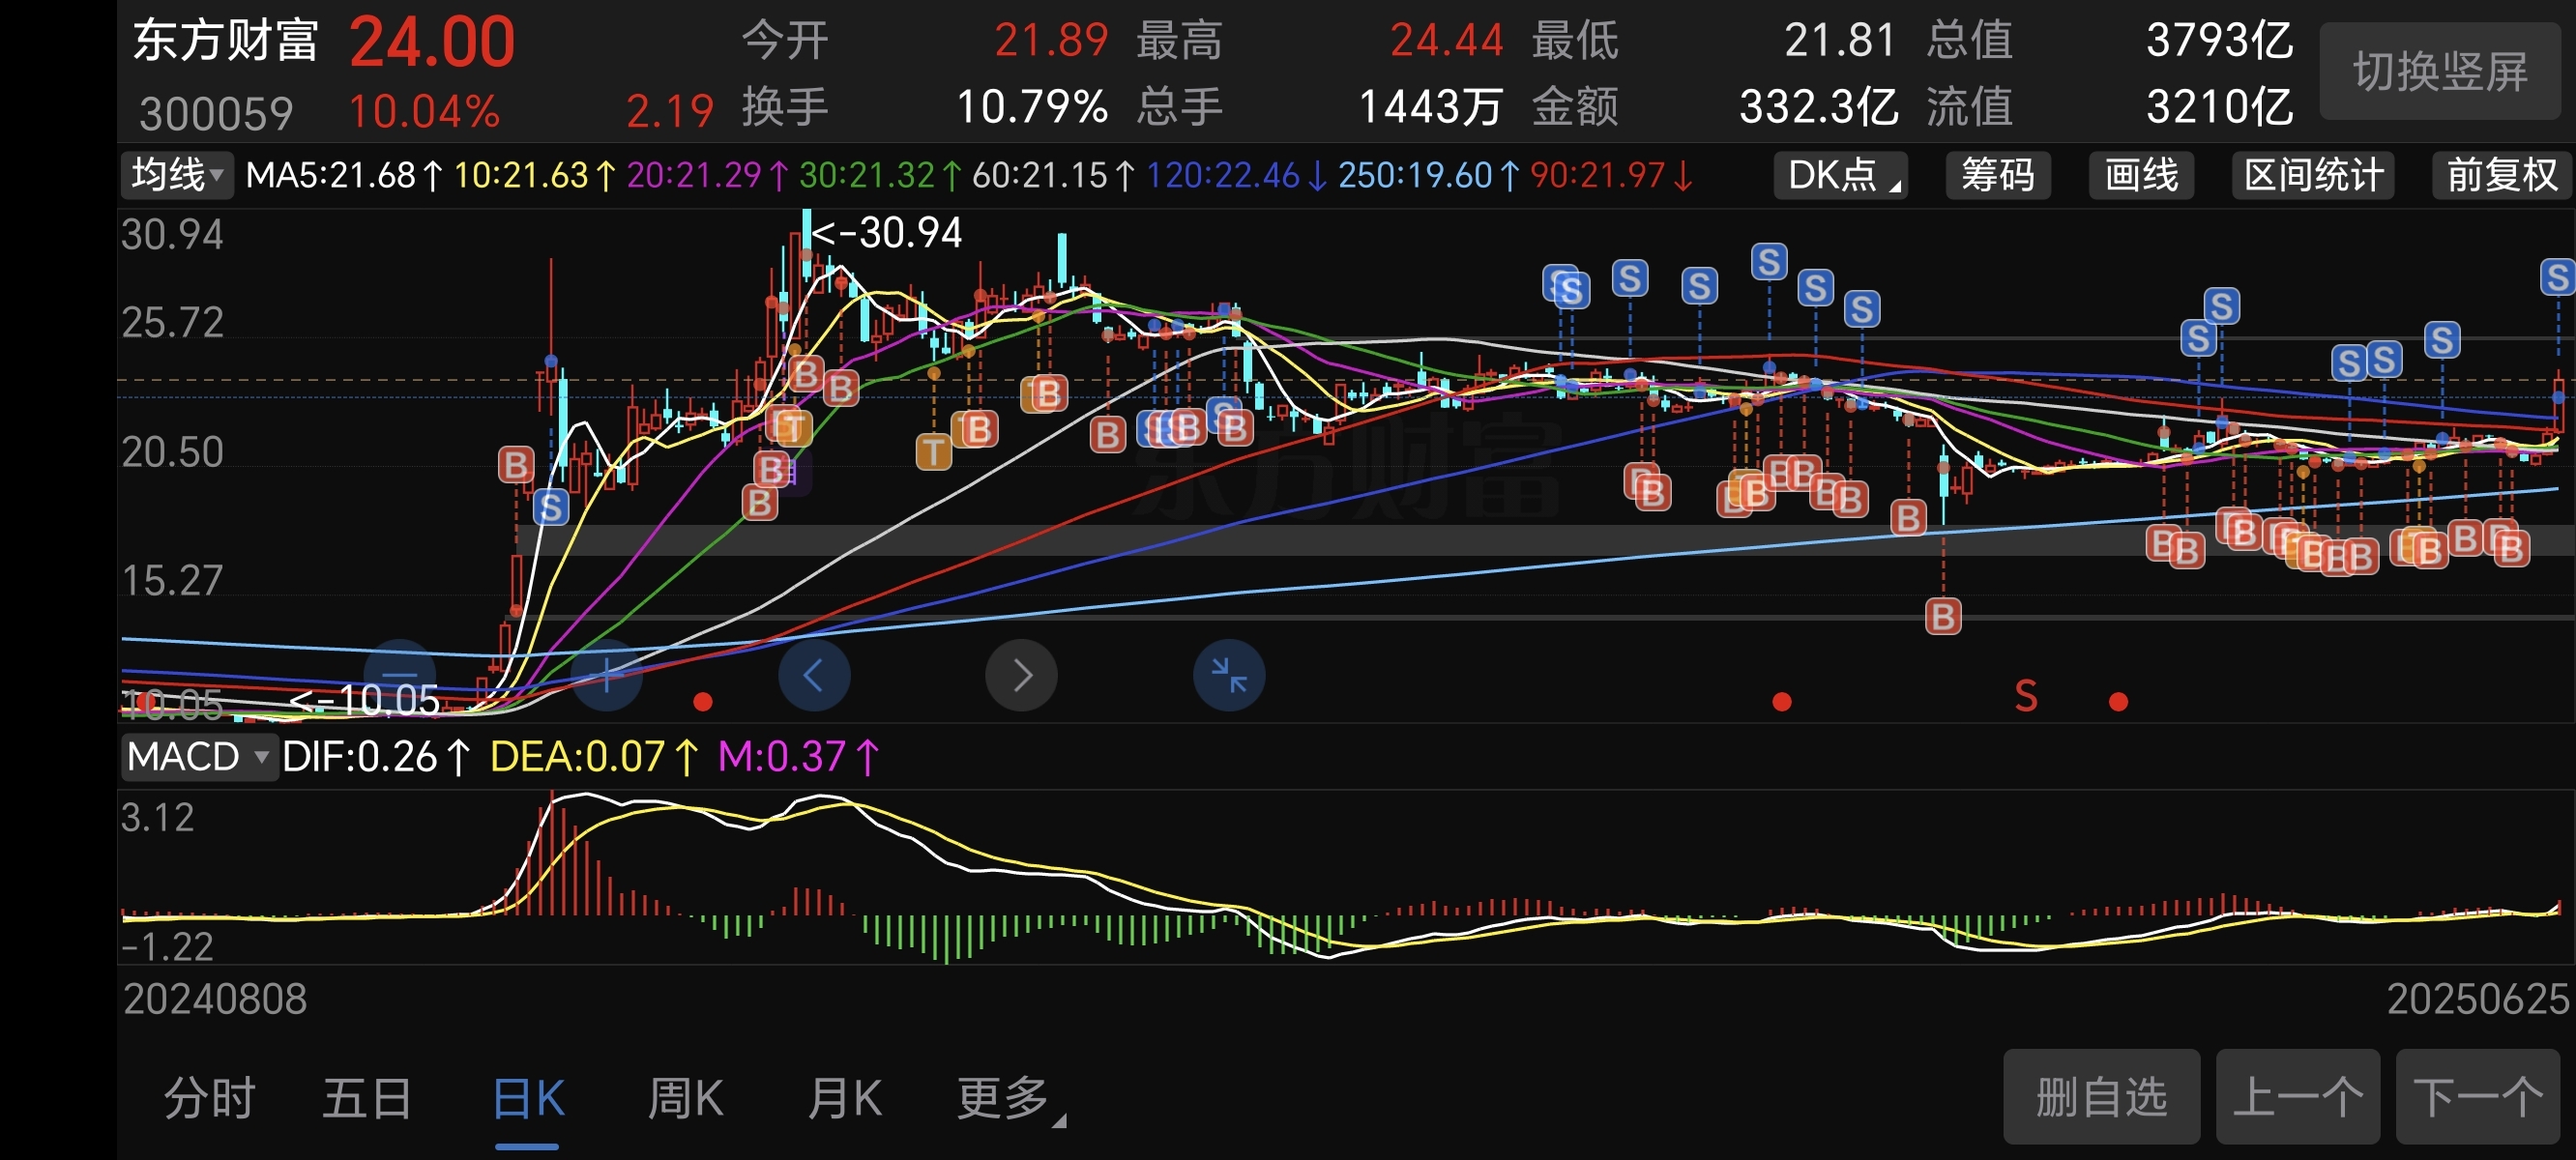Image resolution: width=2576 pixels, height=1160 pixels.
Task: Tap the 10.04% change percentage
Action: (424, 111)
